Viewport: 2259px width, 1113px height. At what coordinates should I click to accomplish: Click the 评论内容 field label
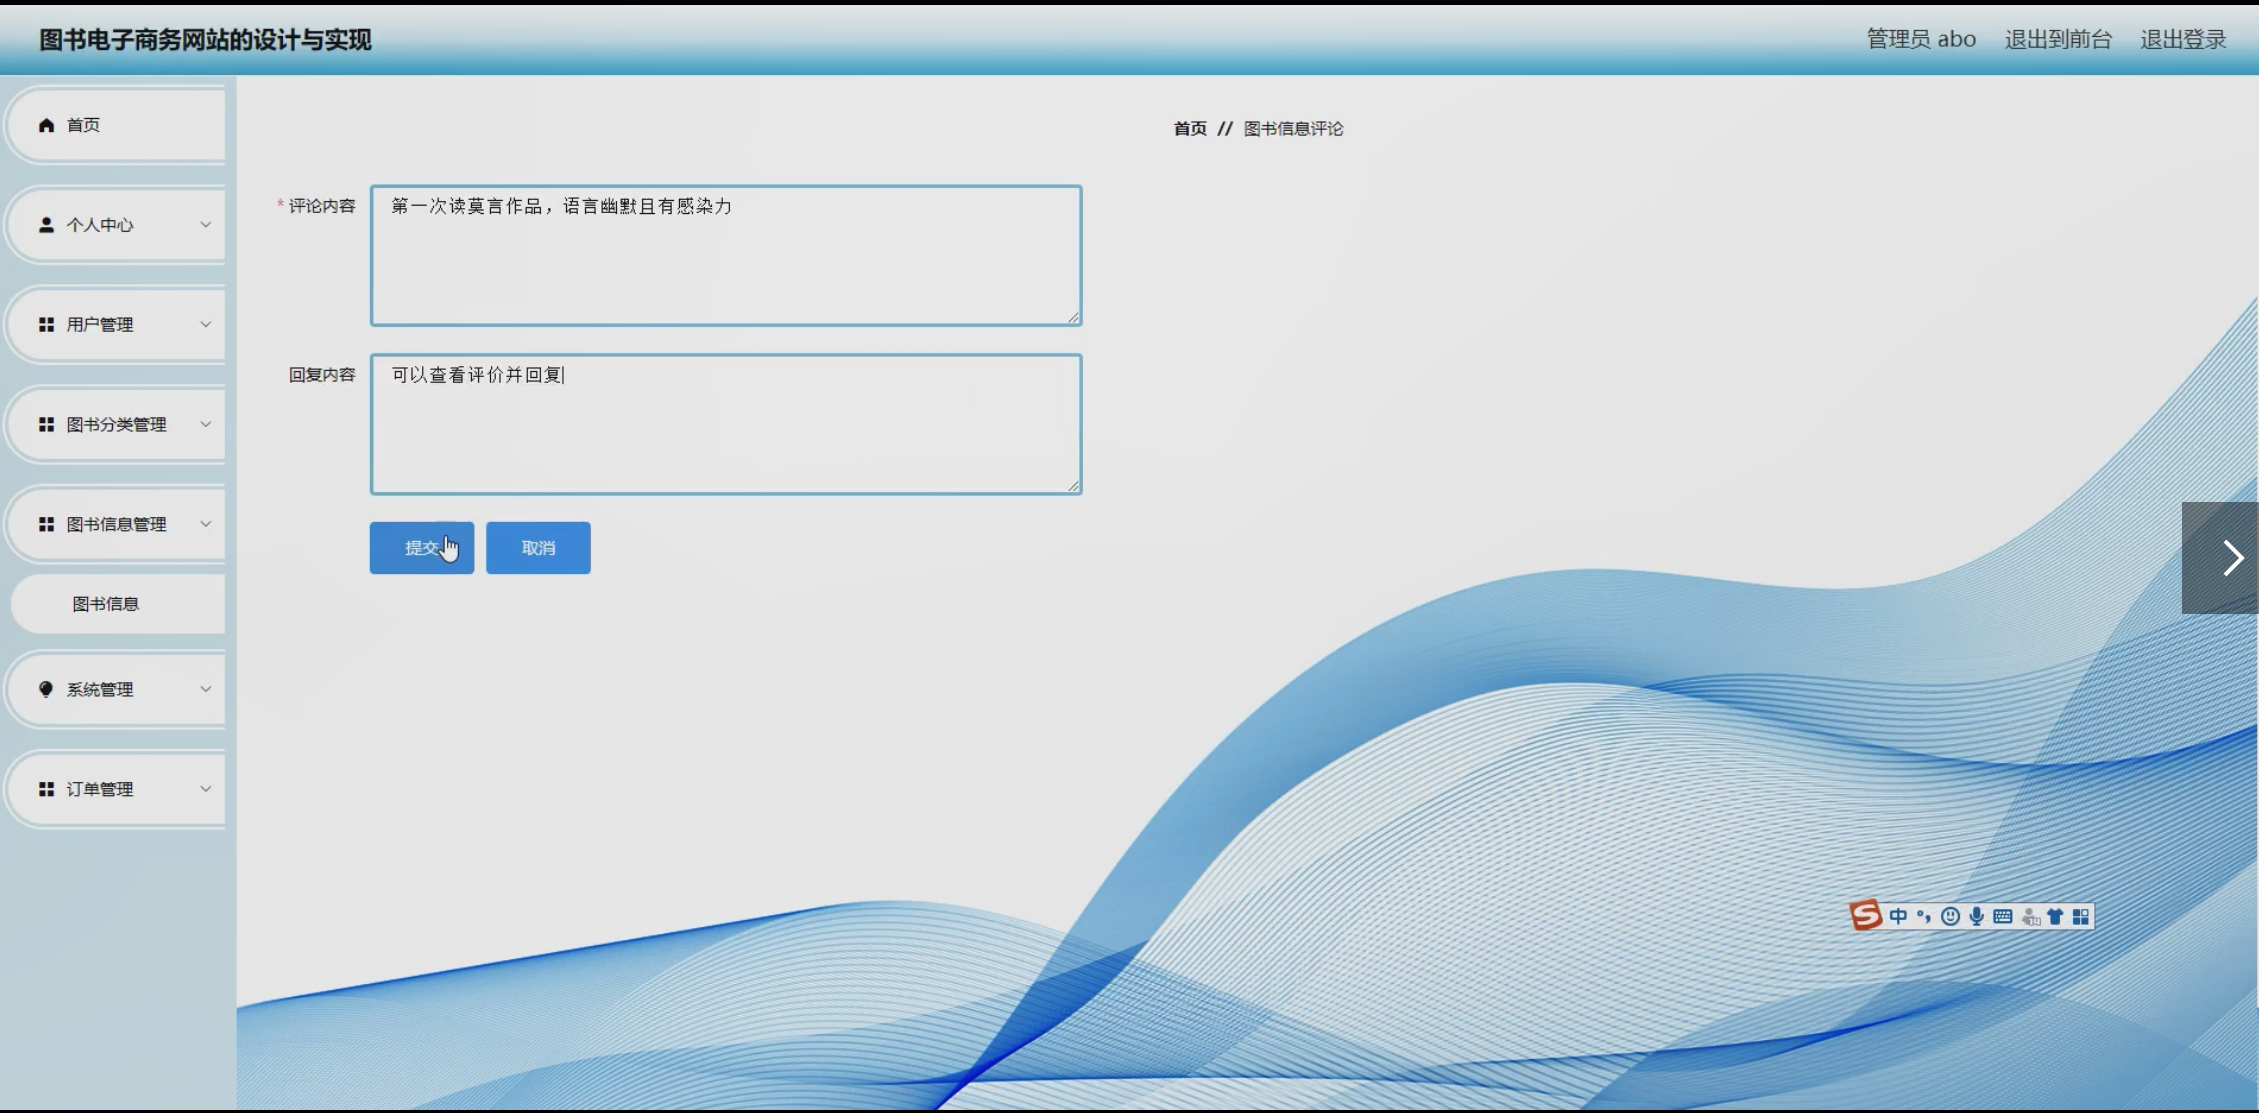pos(321,206)
